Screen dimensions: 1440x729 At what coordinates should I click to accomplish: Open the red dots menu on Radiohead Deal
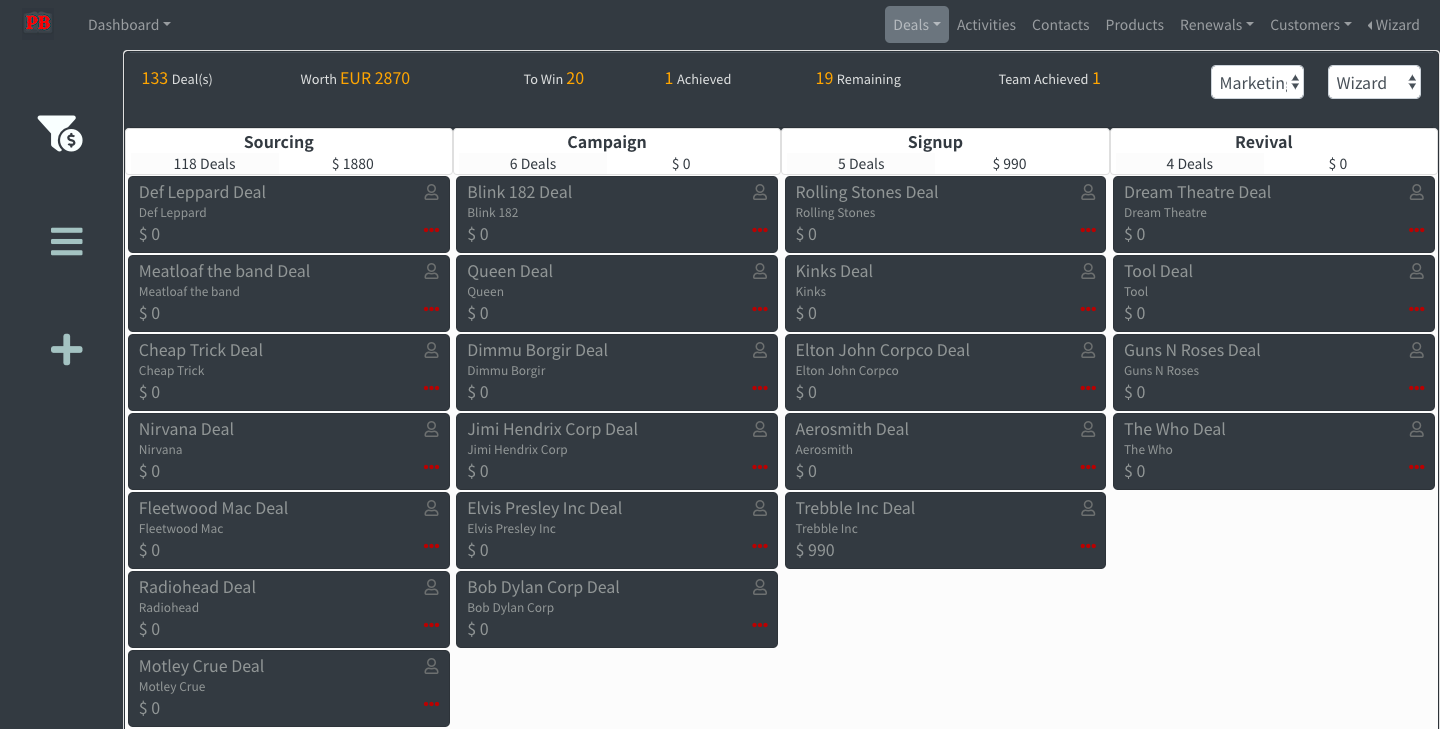432,625
